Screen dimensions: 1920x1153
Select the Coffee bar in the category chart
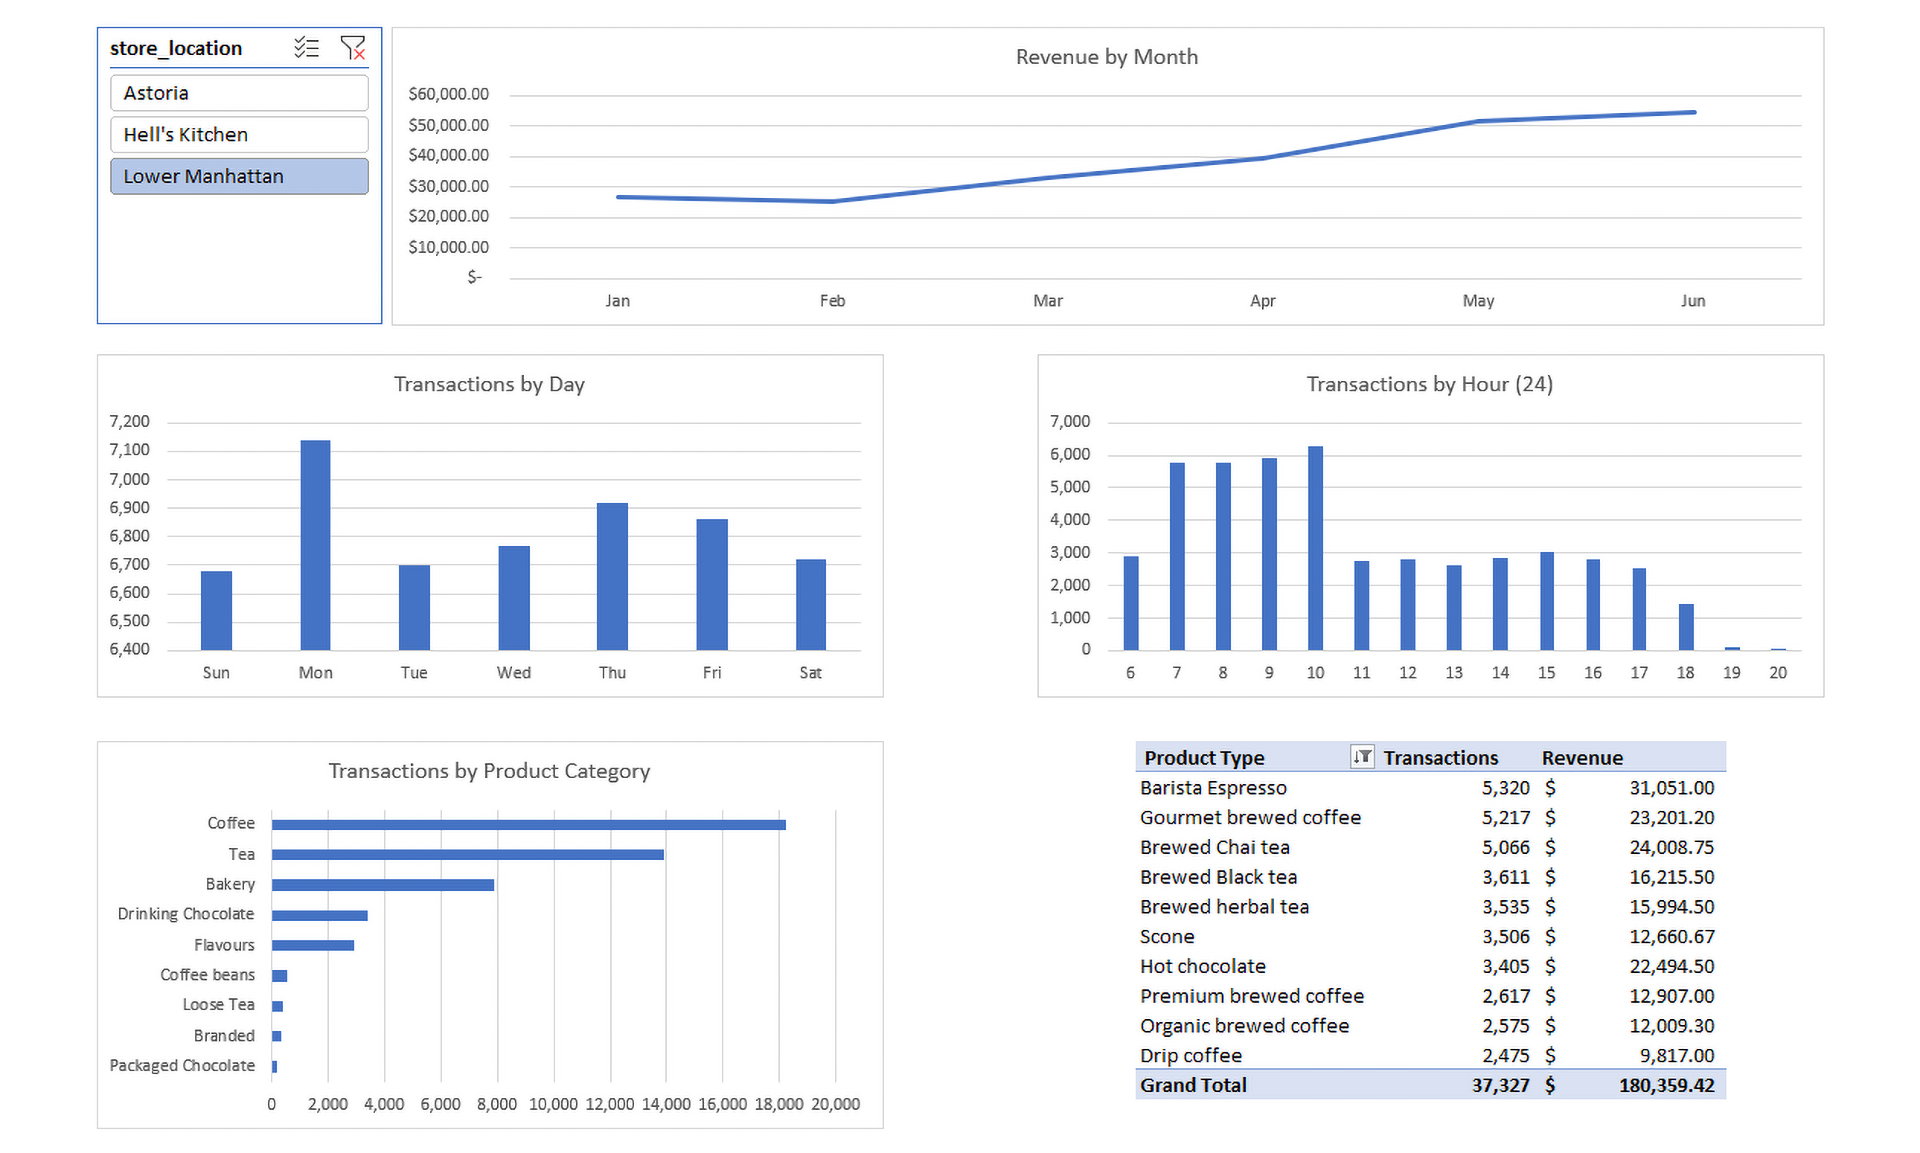(x=528, y=825)
